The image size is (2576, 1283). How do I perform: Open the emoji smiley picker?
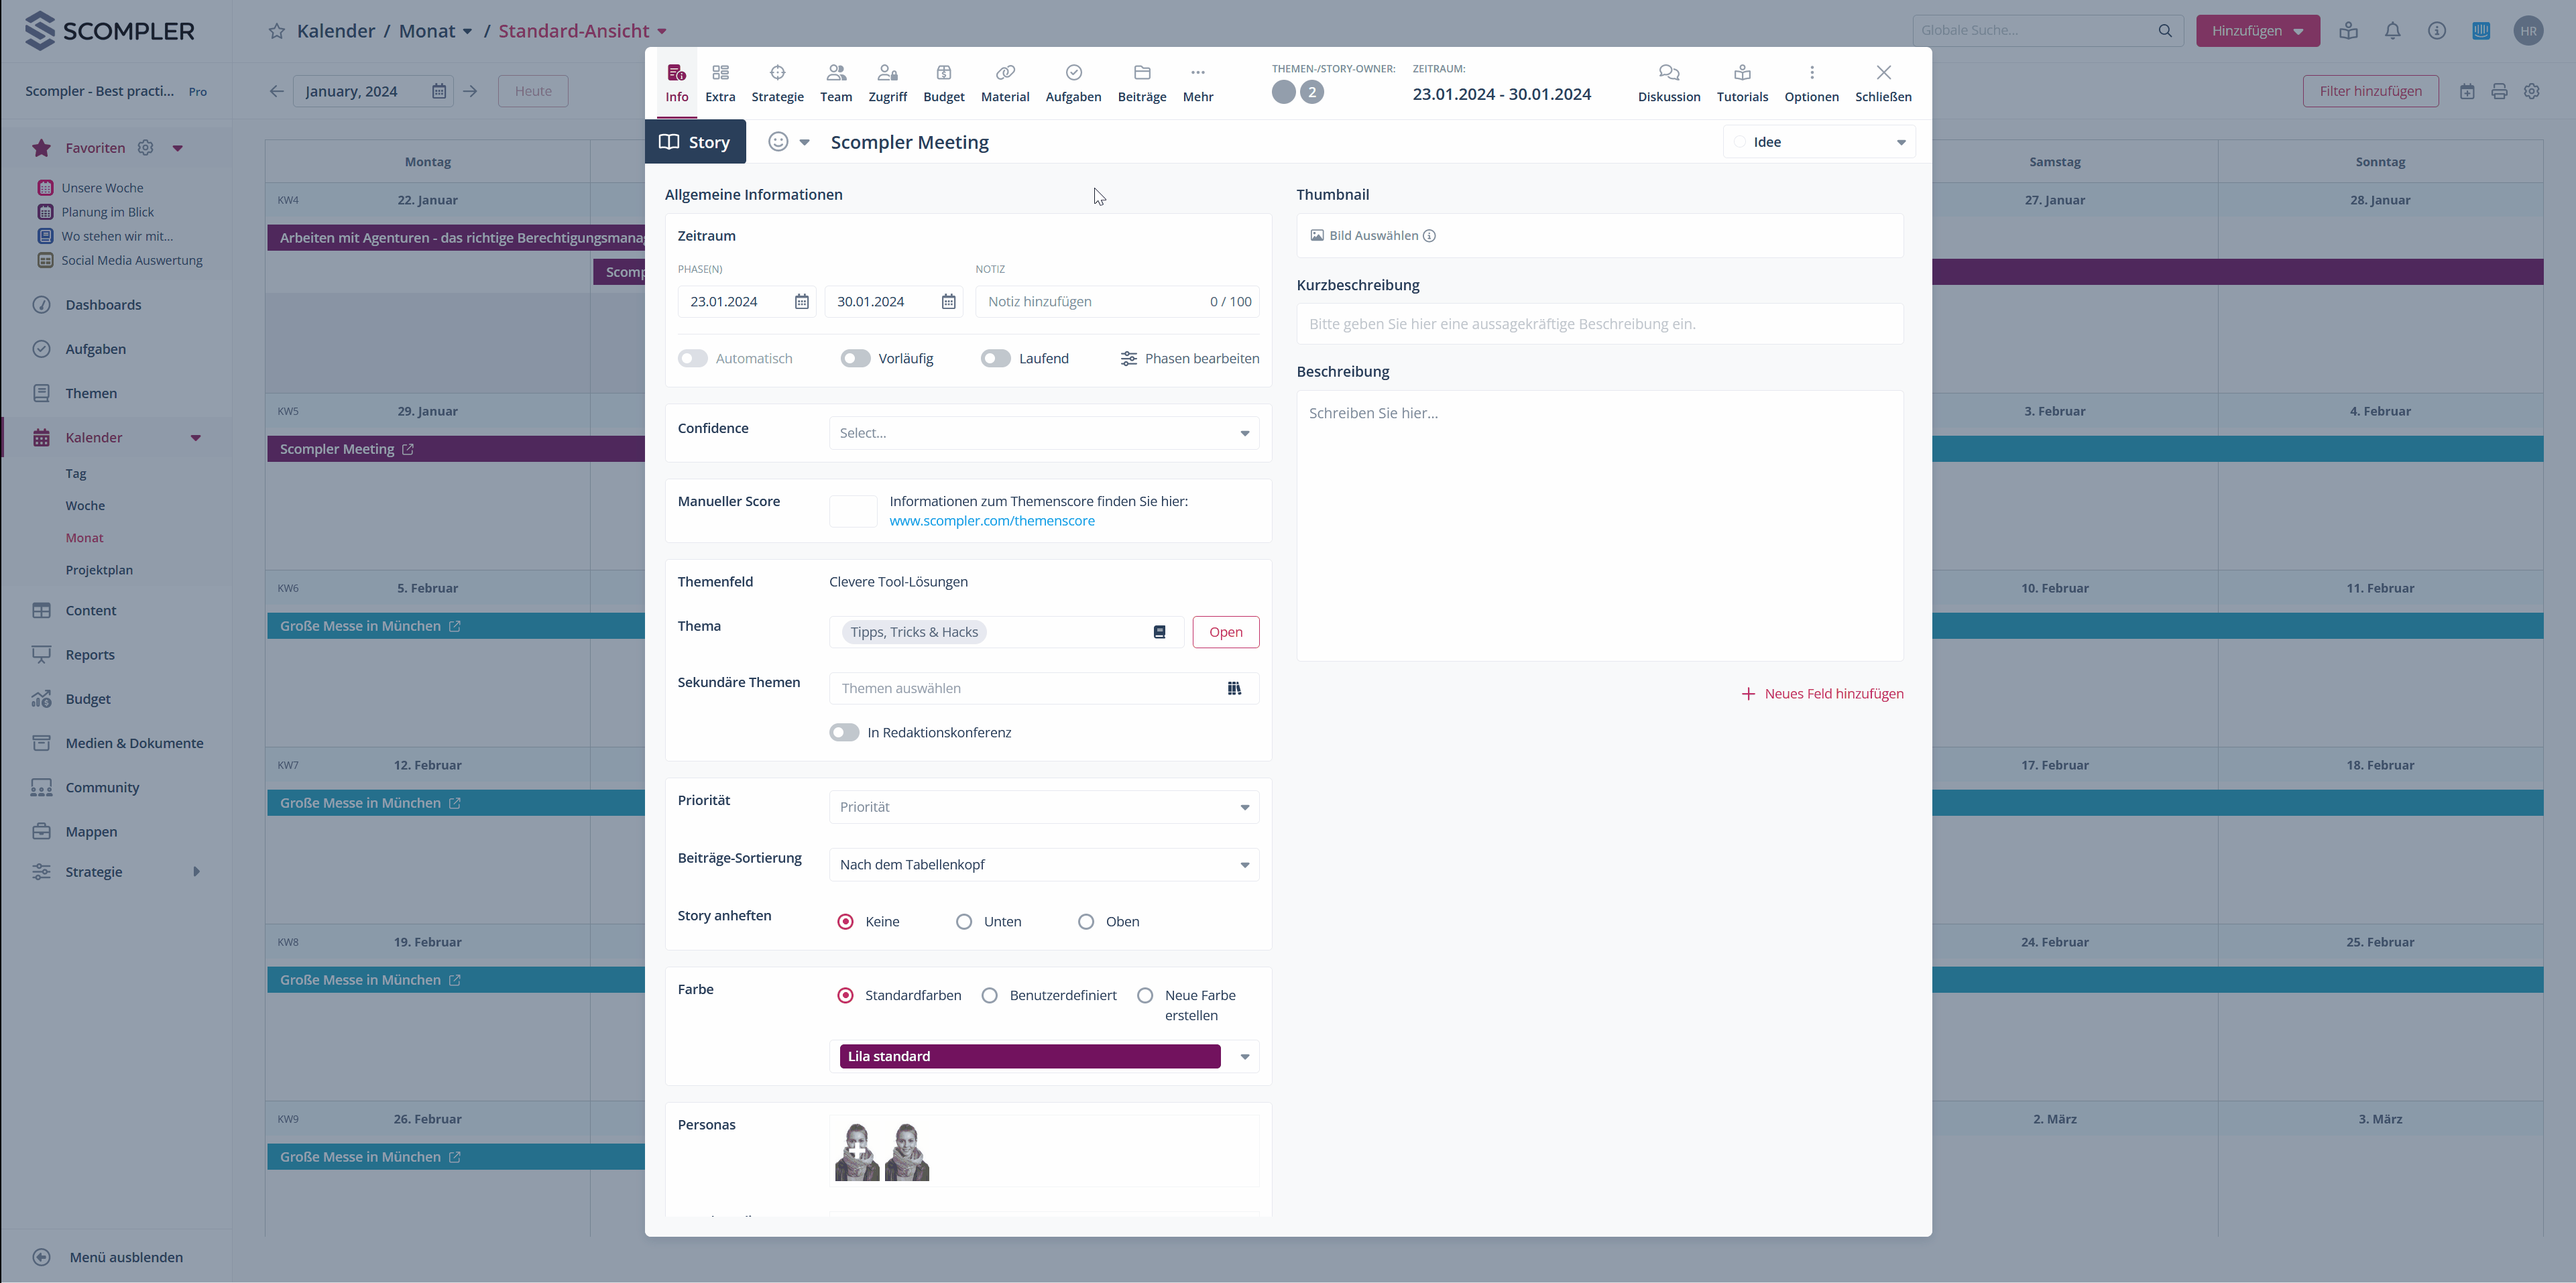point(778,142)
